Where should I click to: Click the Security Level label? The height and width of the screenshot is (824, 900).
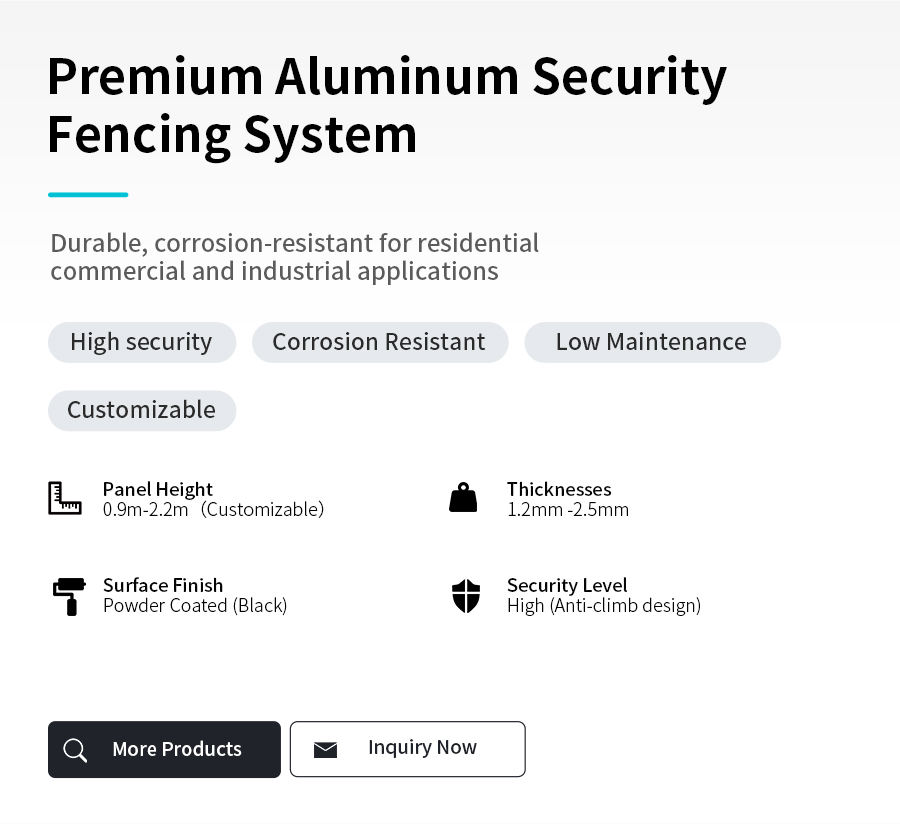pyautogui.click(x=567, y=585)
